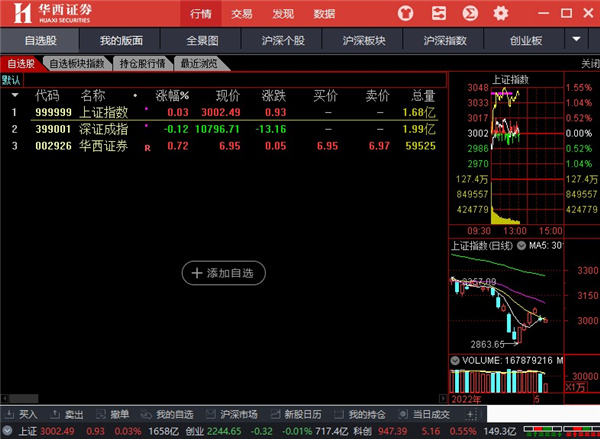Screen dimensions: 600x439
Task: Sort by the 涨跌 column header
Action: [x=274, y=95]
